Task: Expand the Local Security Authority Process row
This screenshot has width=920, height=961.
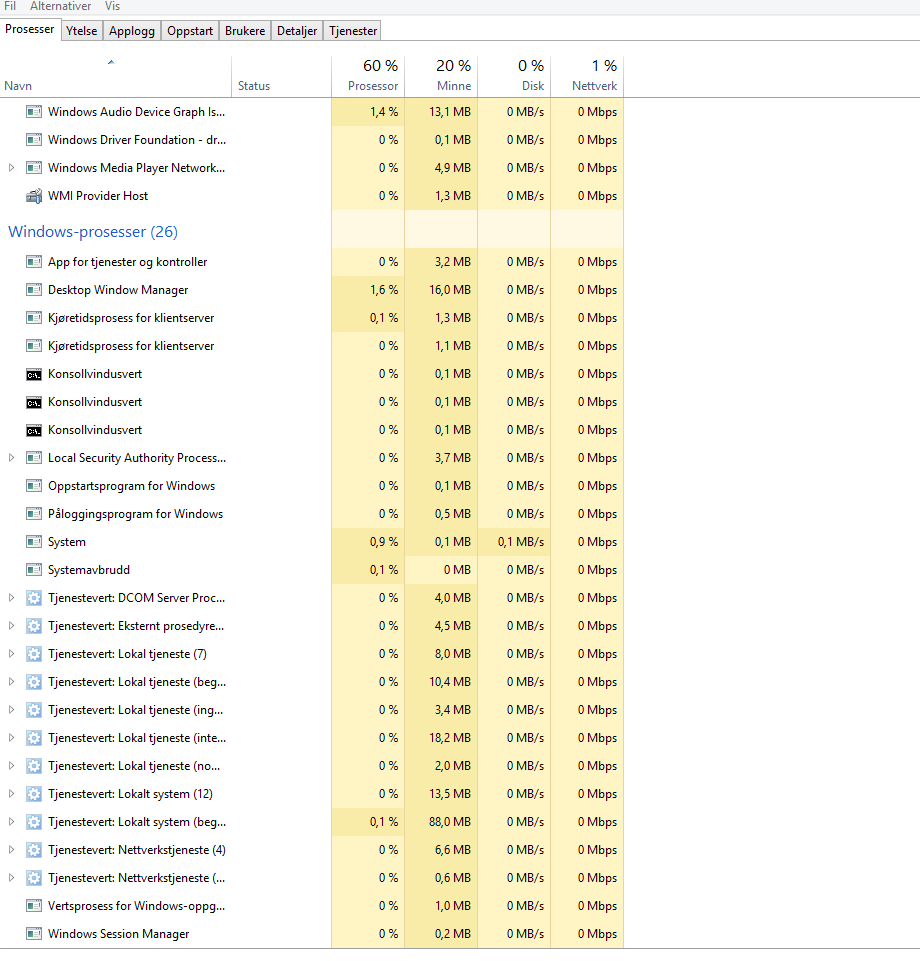Action: coord(11,457)
